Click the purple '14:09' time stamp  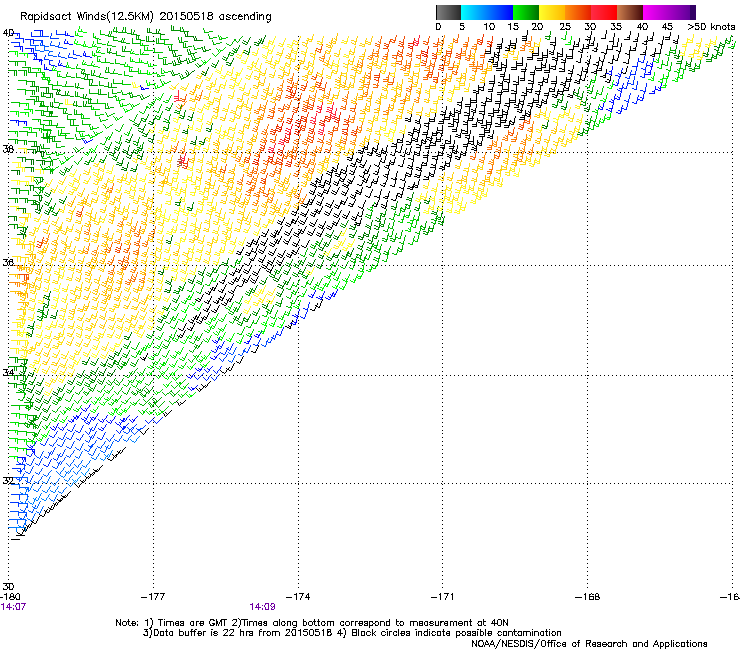262,607
